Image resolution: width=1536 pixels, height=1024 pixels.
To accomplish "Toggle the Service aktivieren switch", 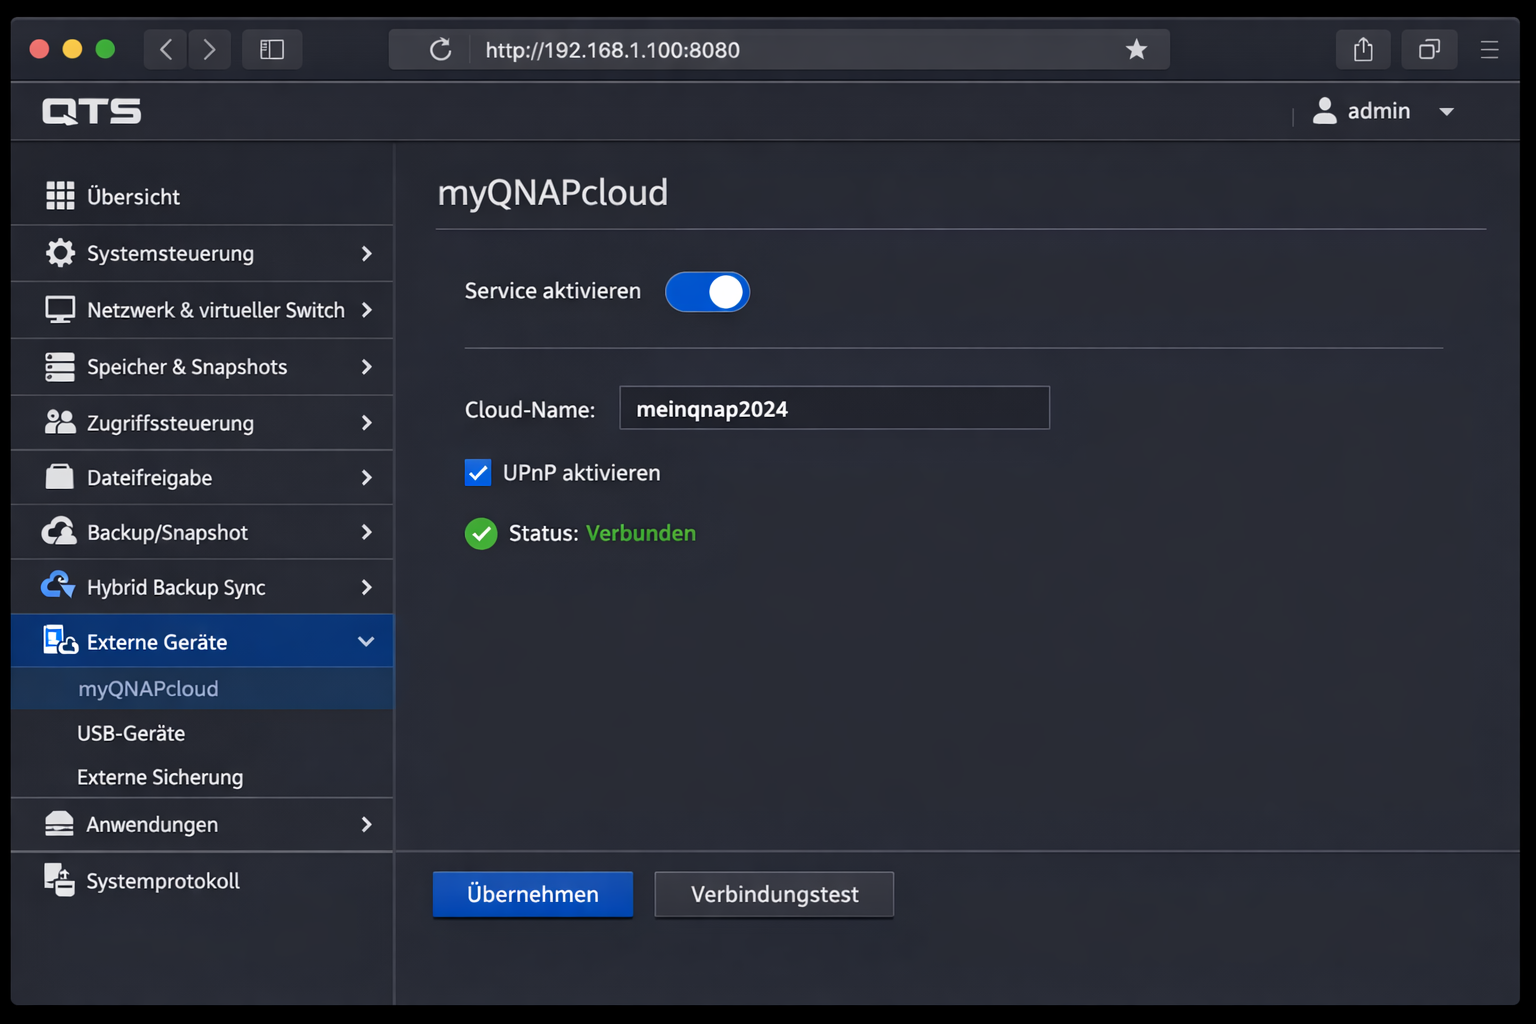I will click(707, 292).
